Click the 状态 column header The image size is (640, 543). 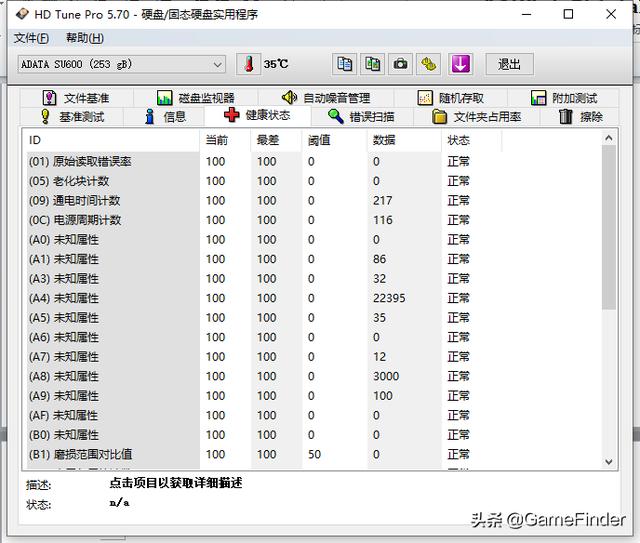[471, 140]
